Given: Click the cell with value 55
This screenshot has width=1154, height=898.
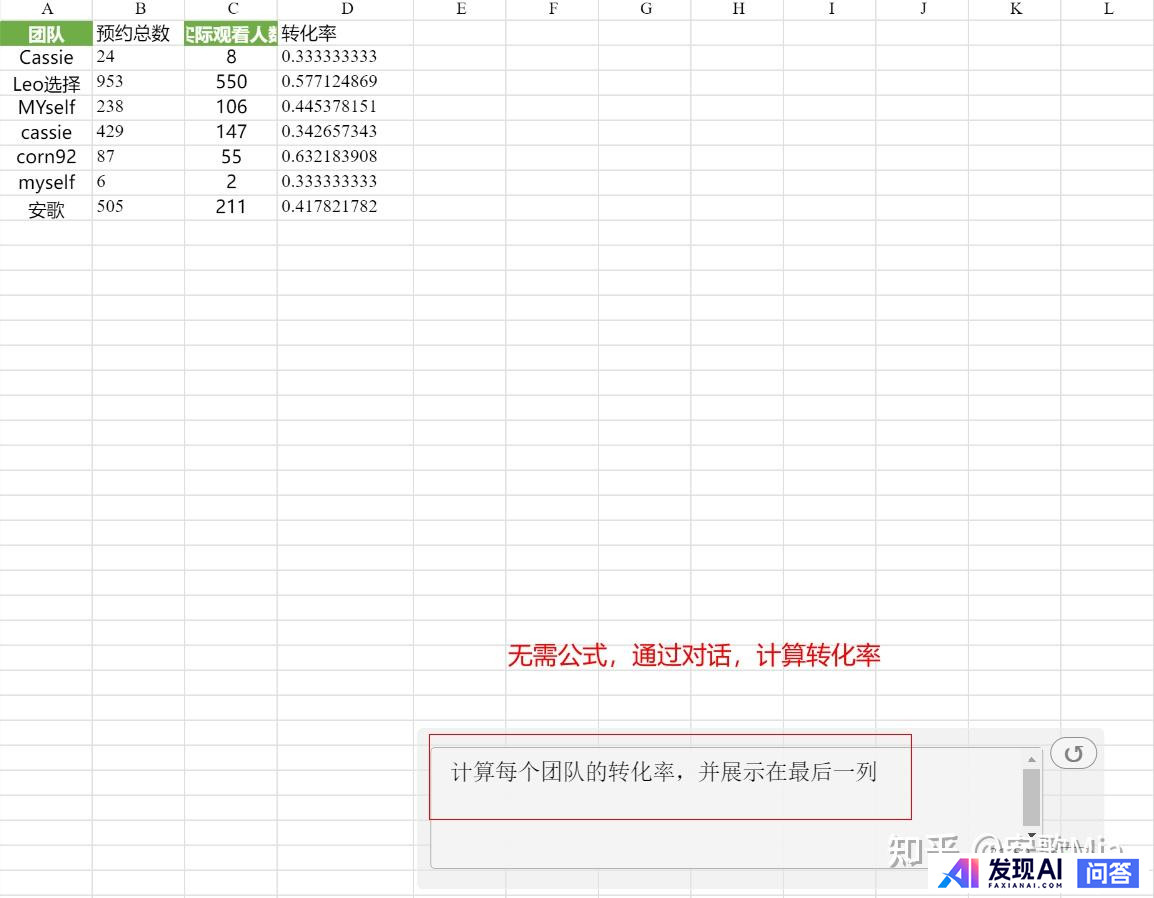Looking at the screenshot, I should point(231,158).
